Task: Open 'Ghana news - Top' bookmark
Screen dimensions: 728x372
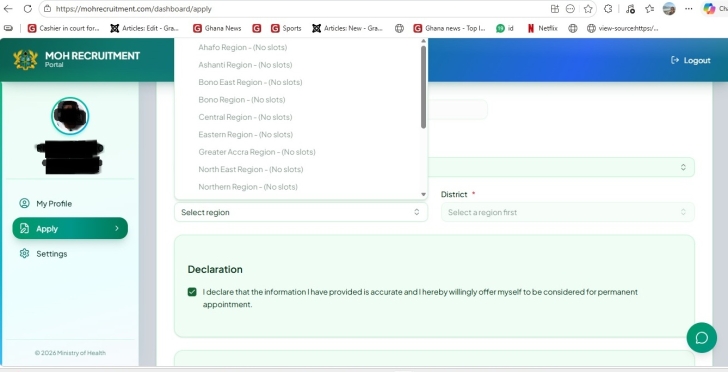Action: click(449, 28)
